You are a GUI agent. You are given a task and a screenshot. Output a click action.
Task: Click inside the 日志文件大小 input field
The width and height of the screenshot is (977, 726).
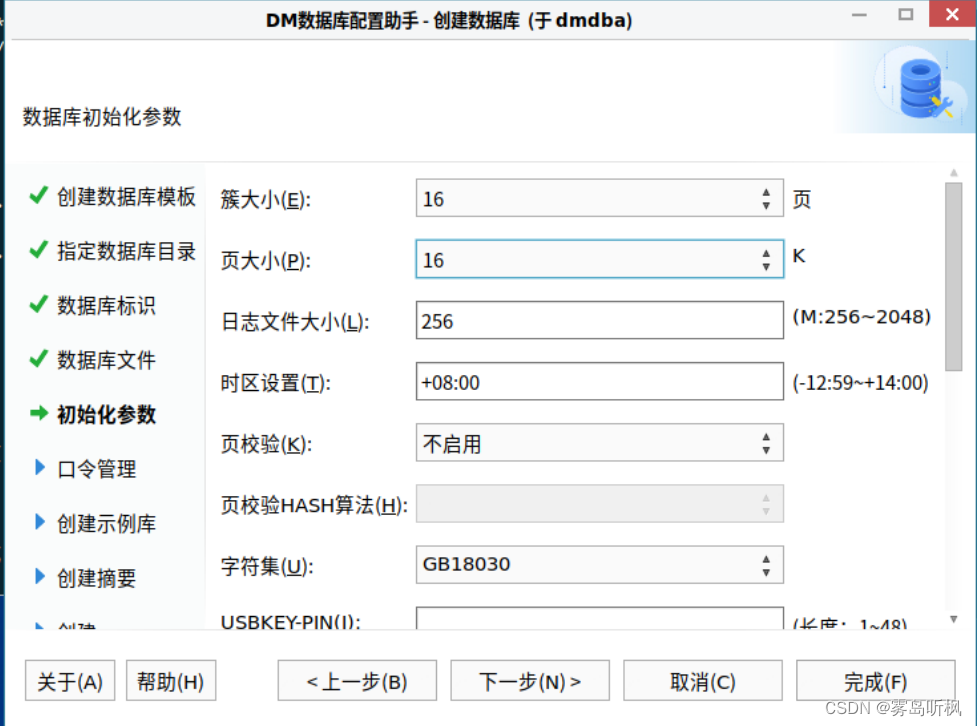coord(598,319)
